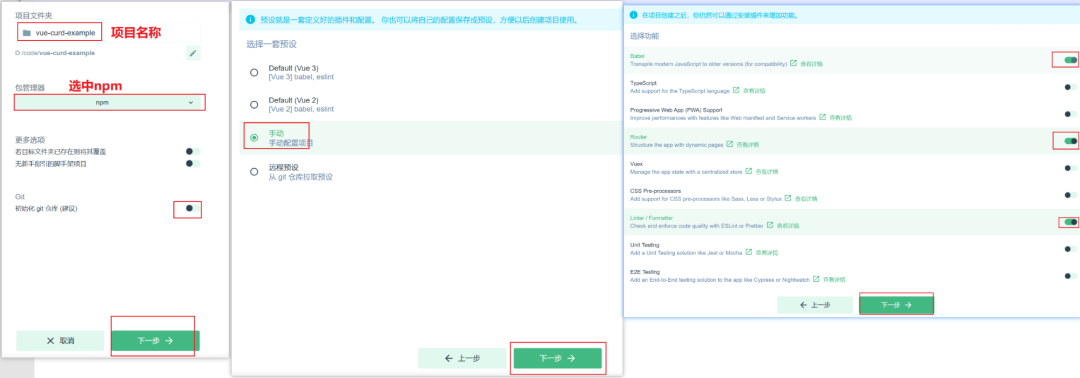Toggle 无新手指引的脚手架项目 switch
Screen dimensions: 1080x378
(x=193, y=164)
